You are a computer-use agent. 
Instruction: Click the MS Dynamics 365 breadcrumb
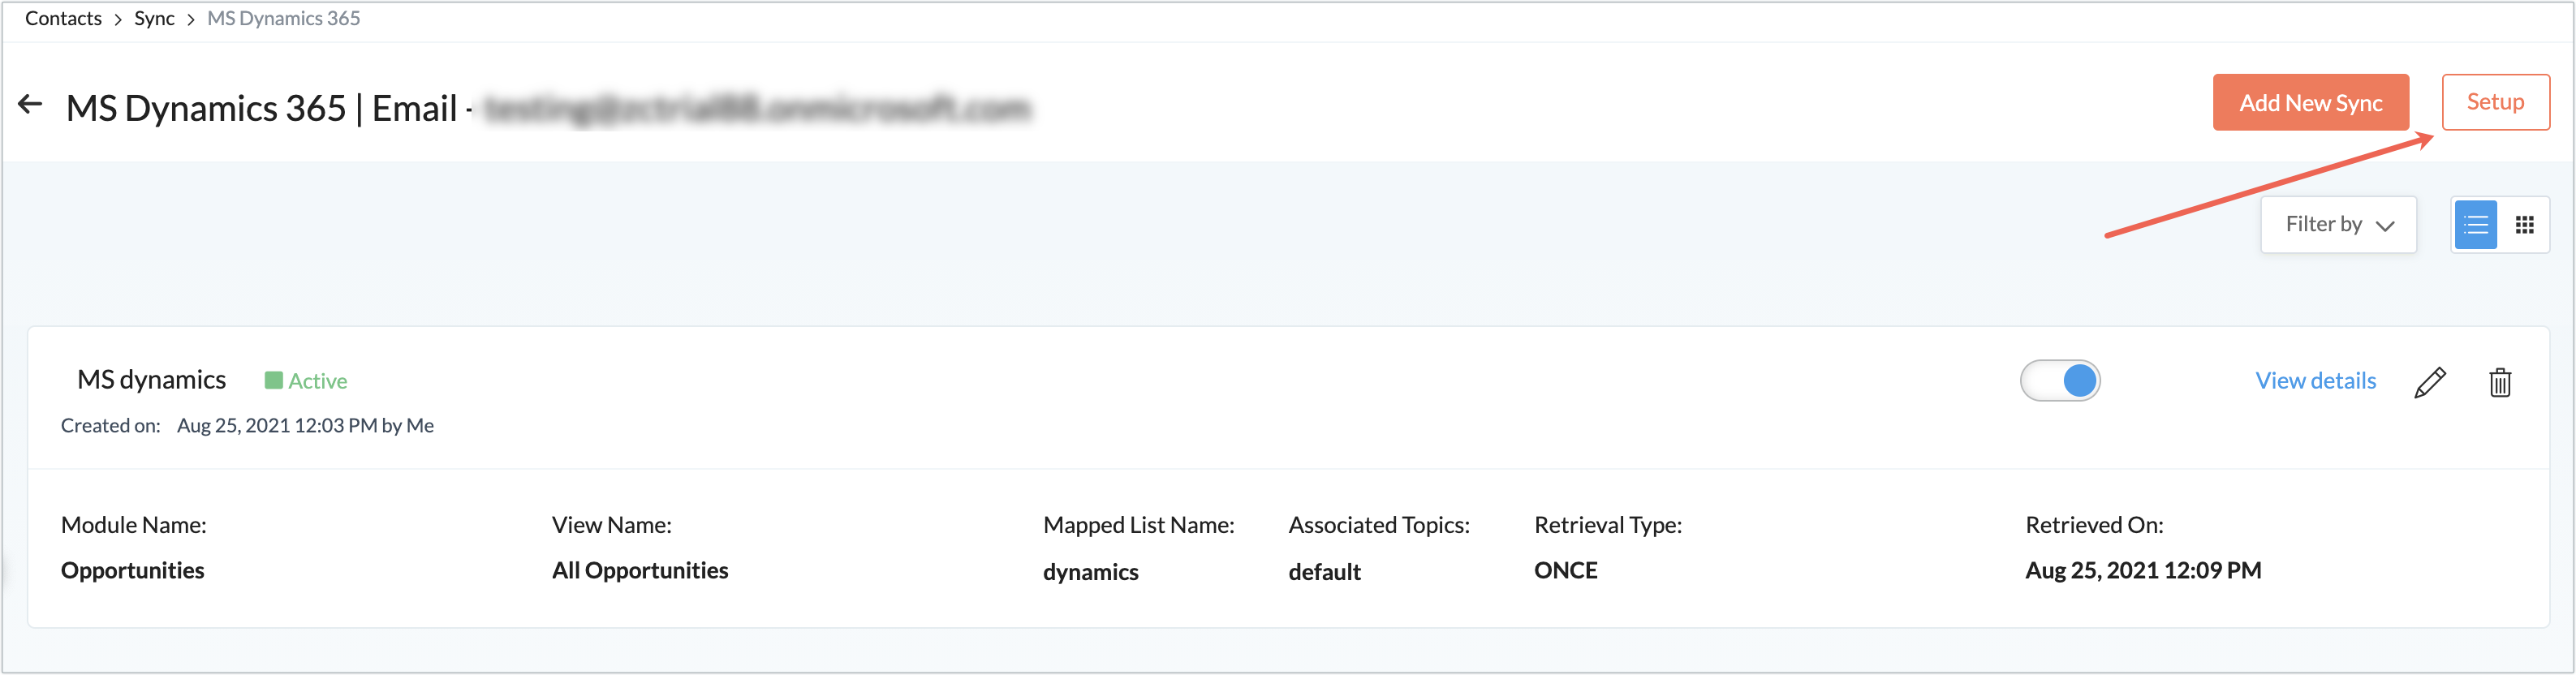point(283,18)
